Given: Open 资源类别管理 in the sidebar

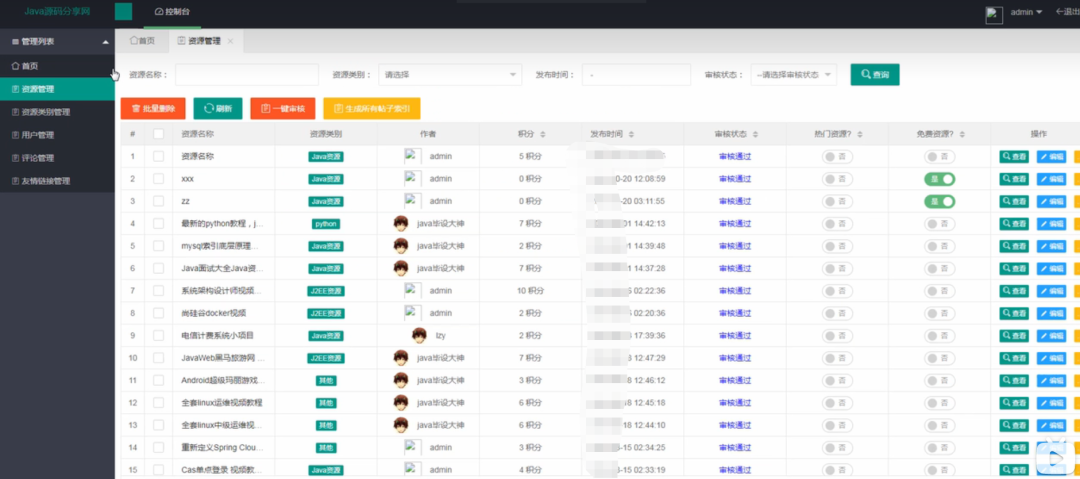Looking at the screenshot, I should click(x=57, y=112).
